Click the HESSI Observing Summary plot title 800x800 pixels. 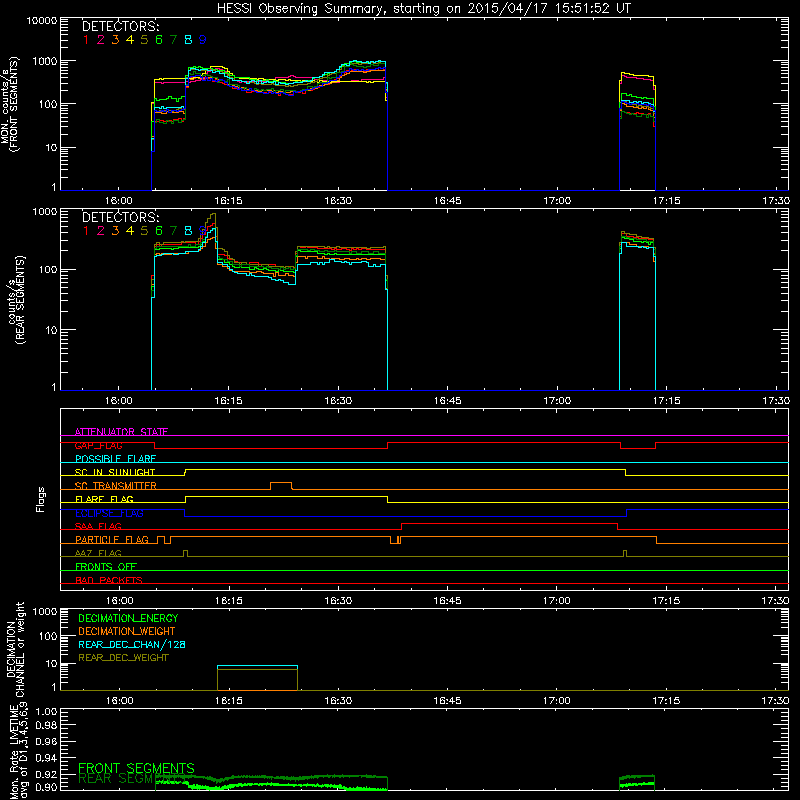click(x=424, y=8)
